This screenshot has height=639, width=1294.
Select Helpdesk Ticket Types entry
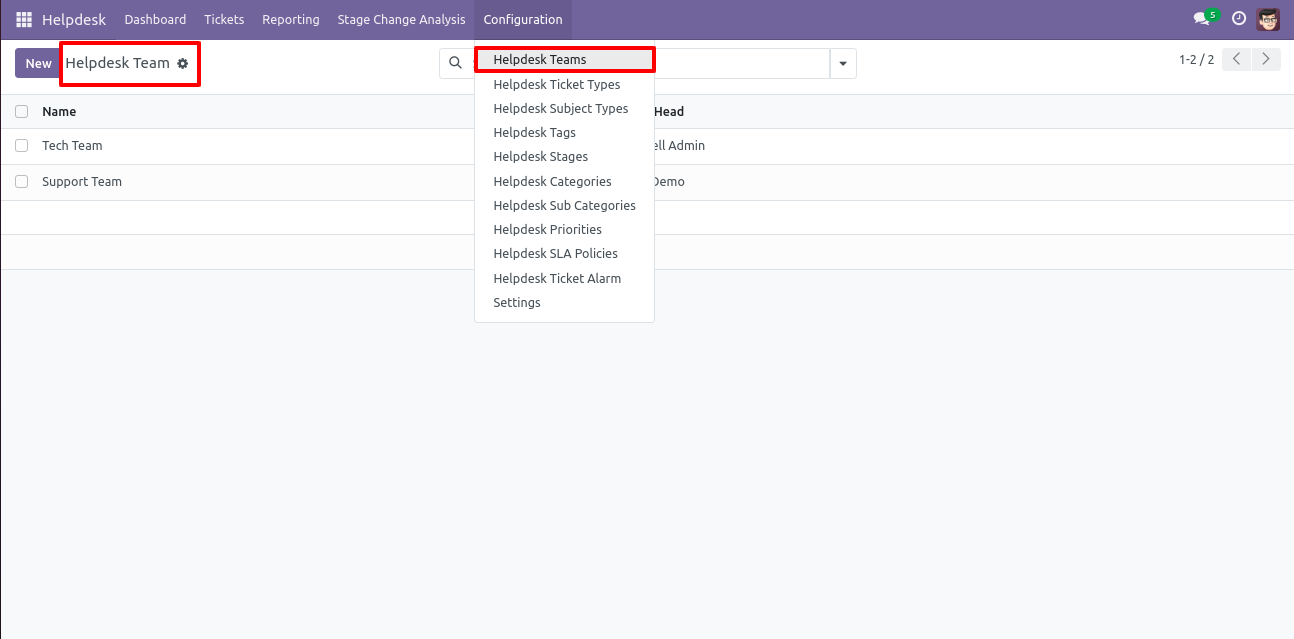pyautogui.click(x=564, y=84)
